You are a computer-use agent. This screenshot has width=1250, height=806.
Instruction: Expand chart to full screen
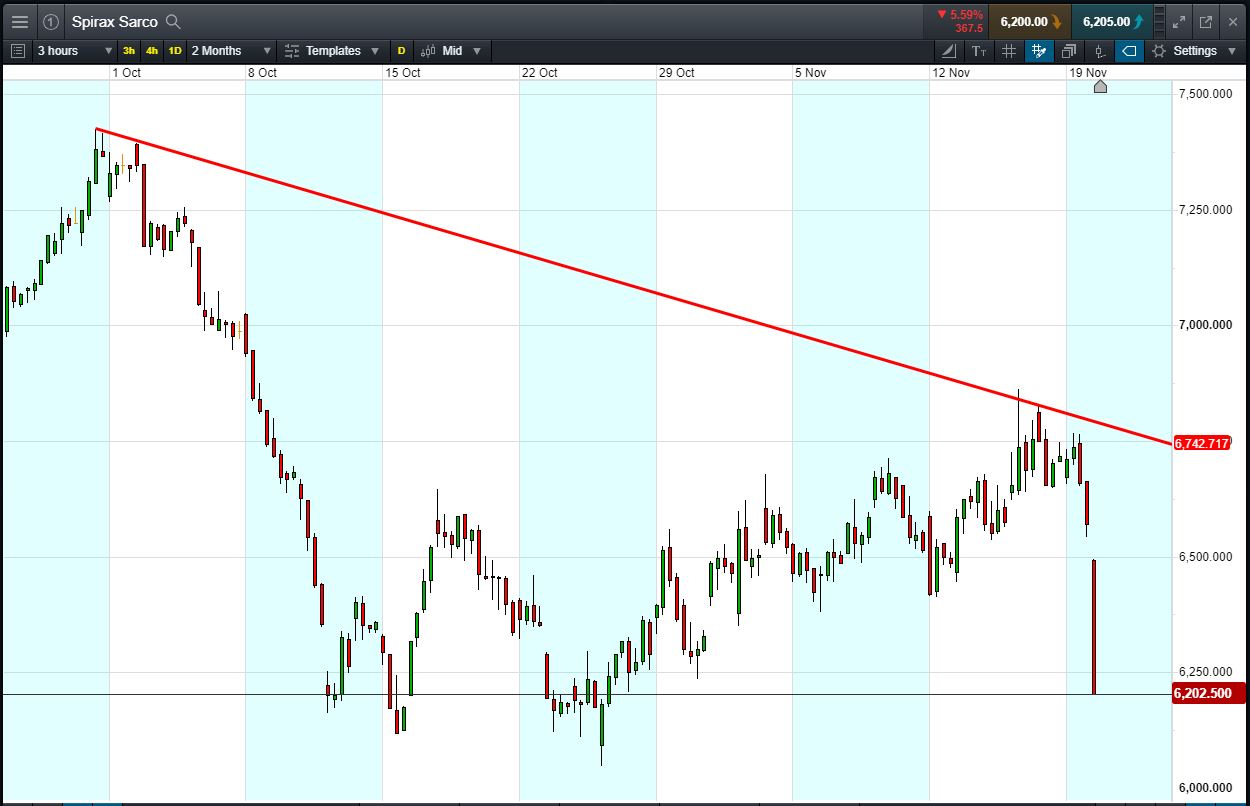tap(1179, 21)
